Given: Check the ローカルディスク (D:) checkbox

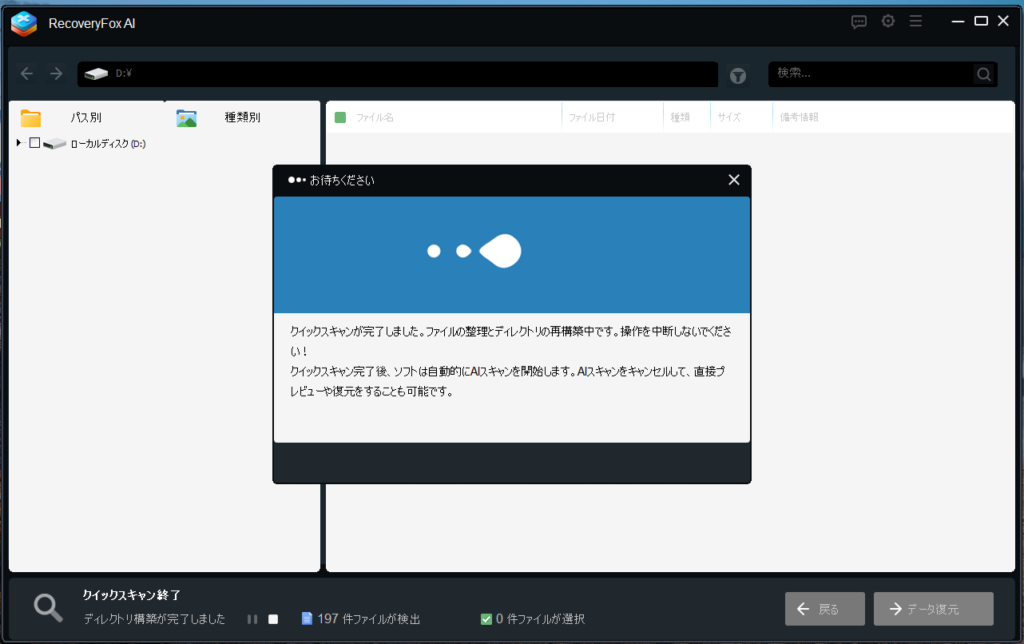Looking at the screenshot, I should click(35, 143).
